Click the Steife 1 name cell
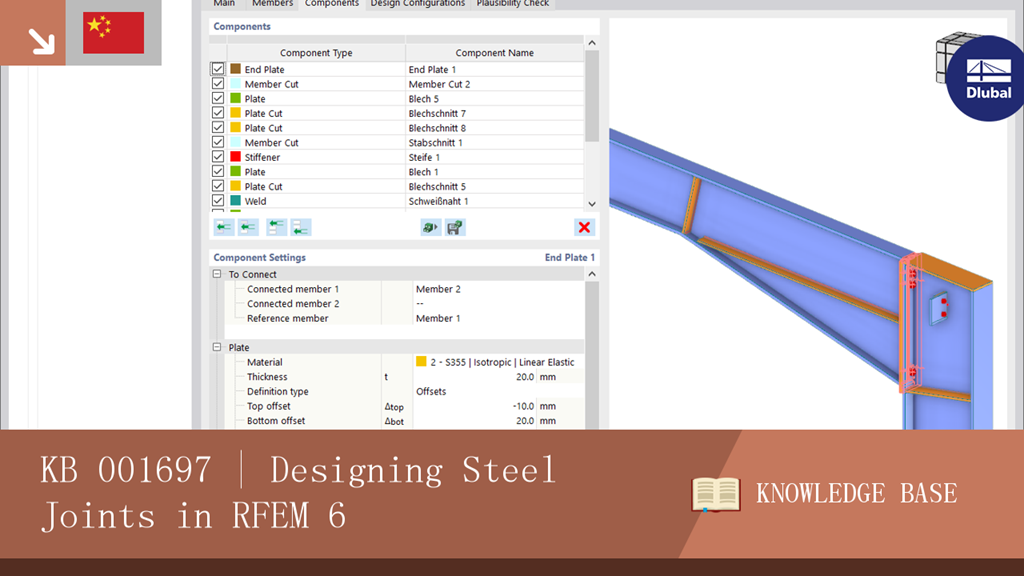 pyautogui.click(x=494, y=157)
